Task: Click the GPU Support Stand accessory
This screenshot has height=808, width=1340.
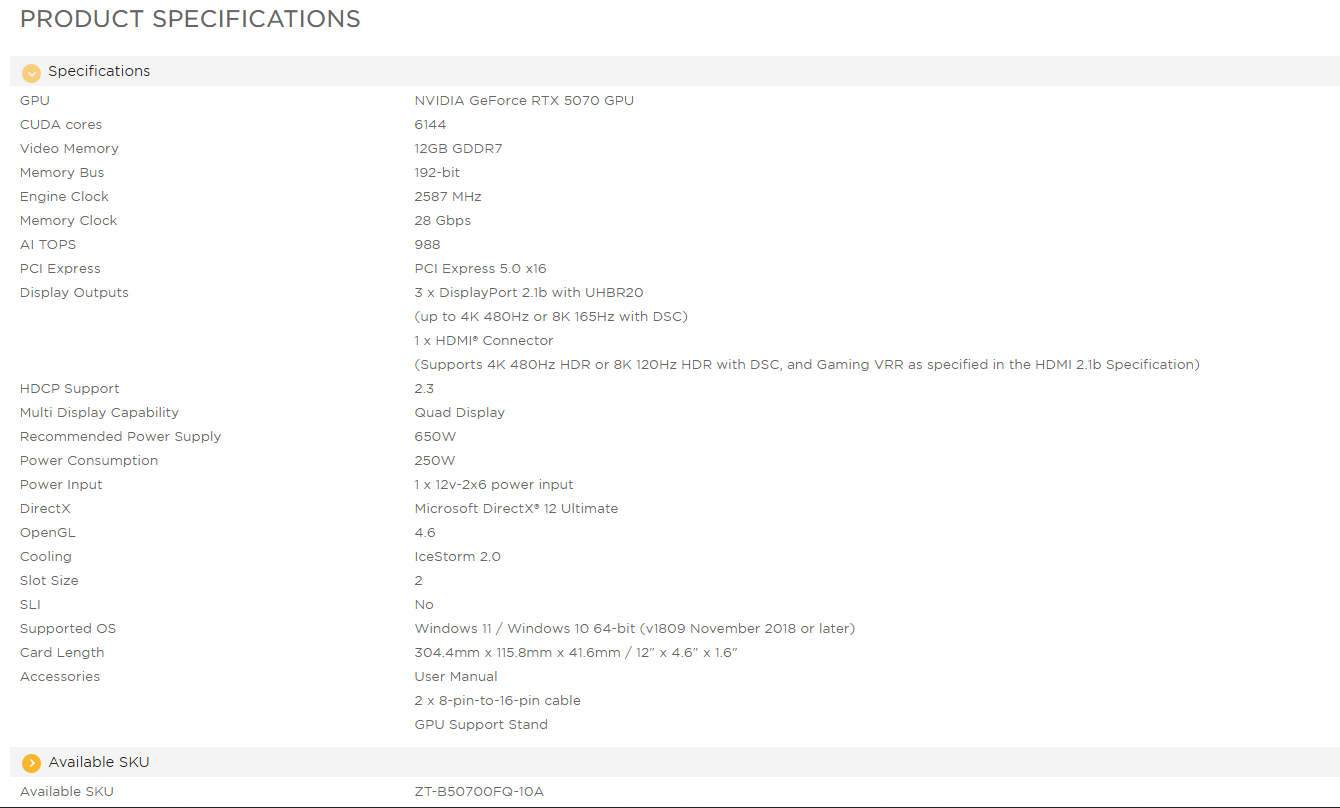Action: pos(481,724)
